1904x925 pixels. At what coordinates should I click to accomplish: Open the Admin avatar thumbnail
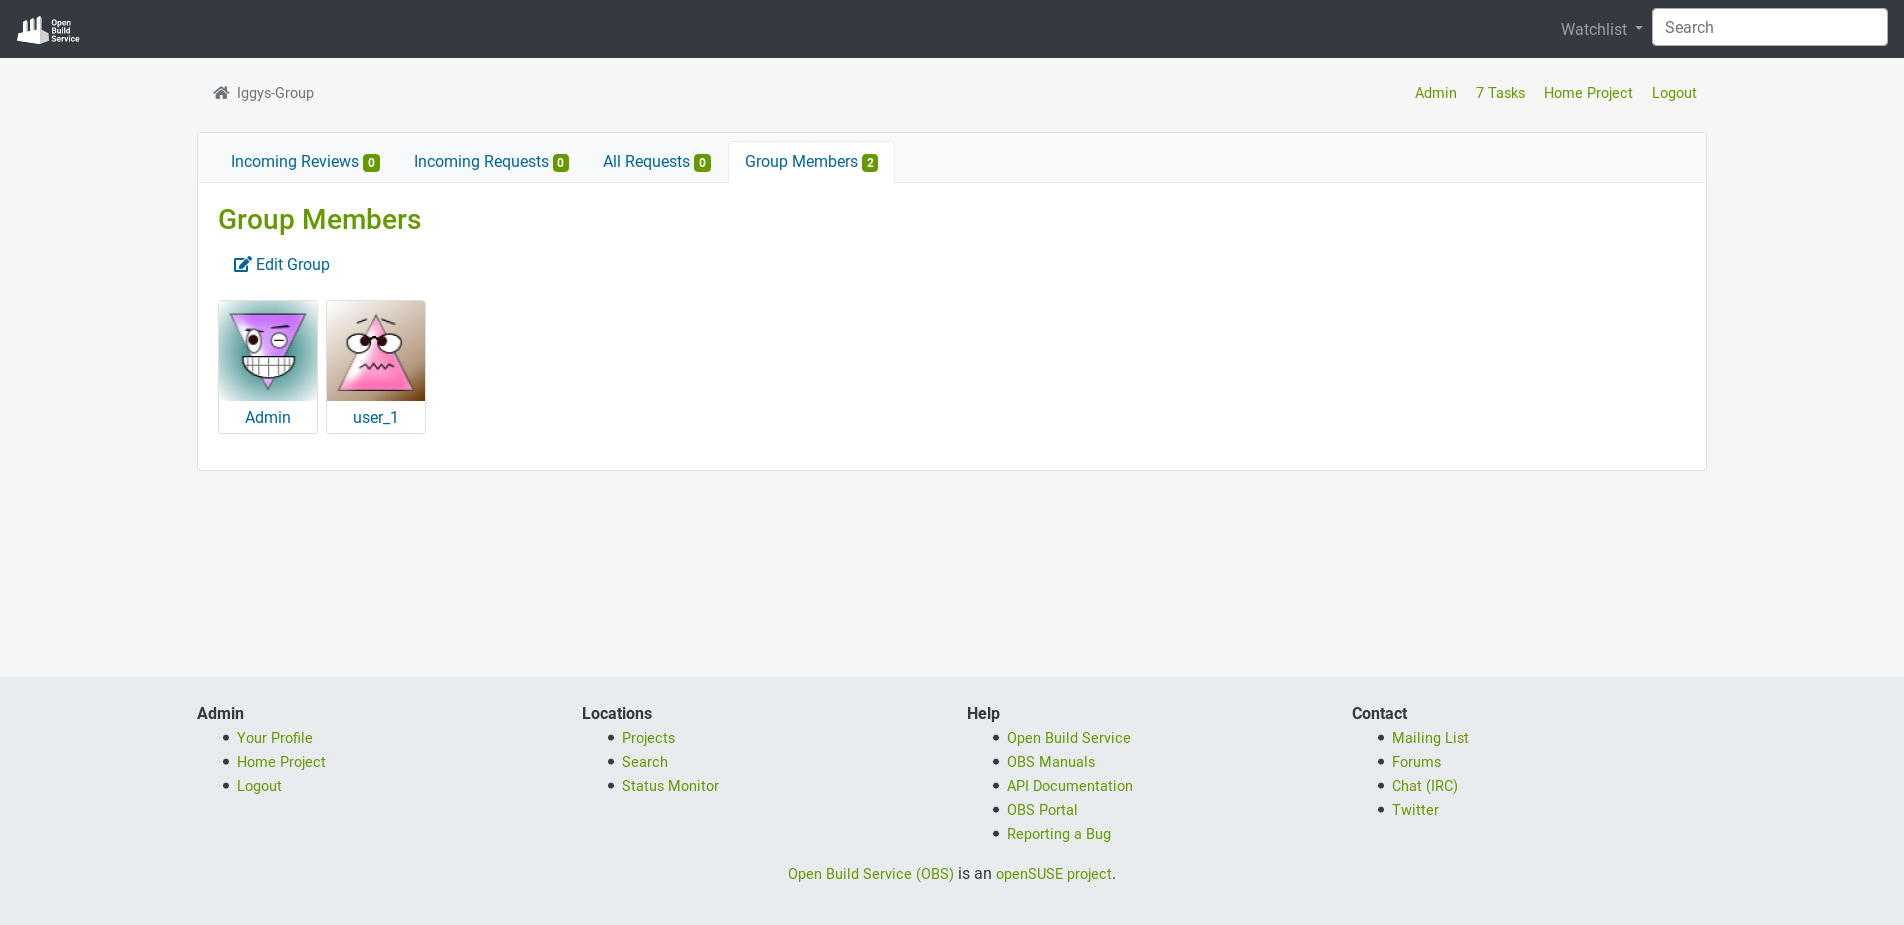pos(268,351)
